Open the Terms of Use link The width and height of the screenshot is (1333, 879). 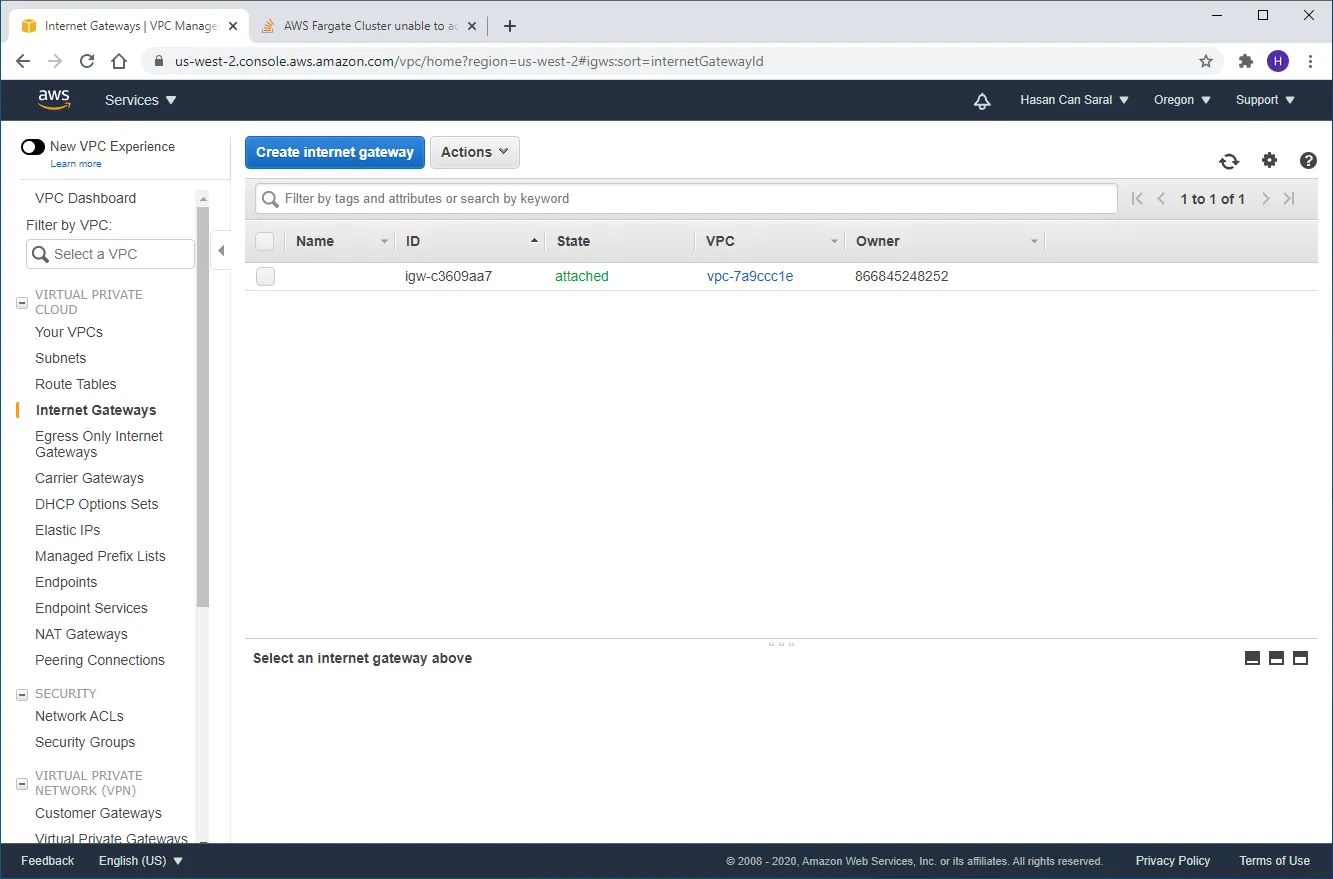click(x=1275, y=861)
